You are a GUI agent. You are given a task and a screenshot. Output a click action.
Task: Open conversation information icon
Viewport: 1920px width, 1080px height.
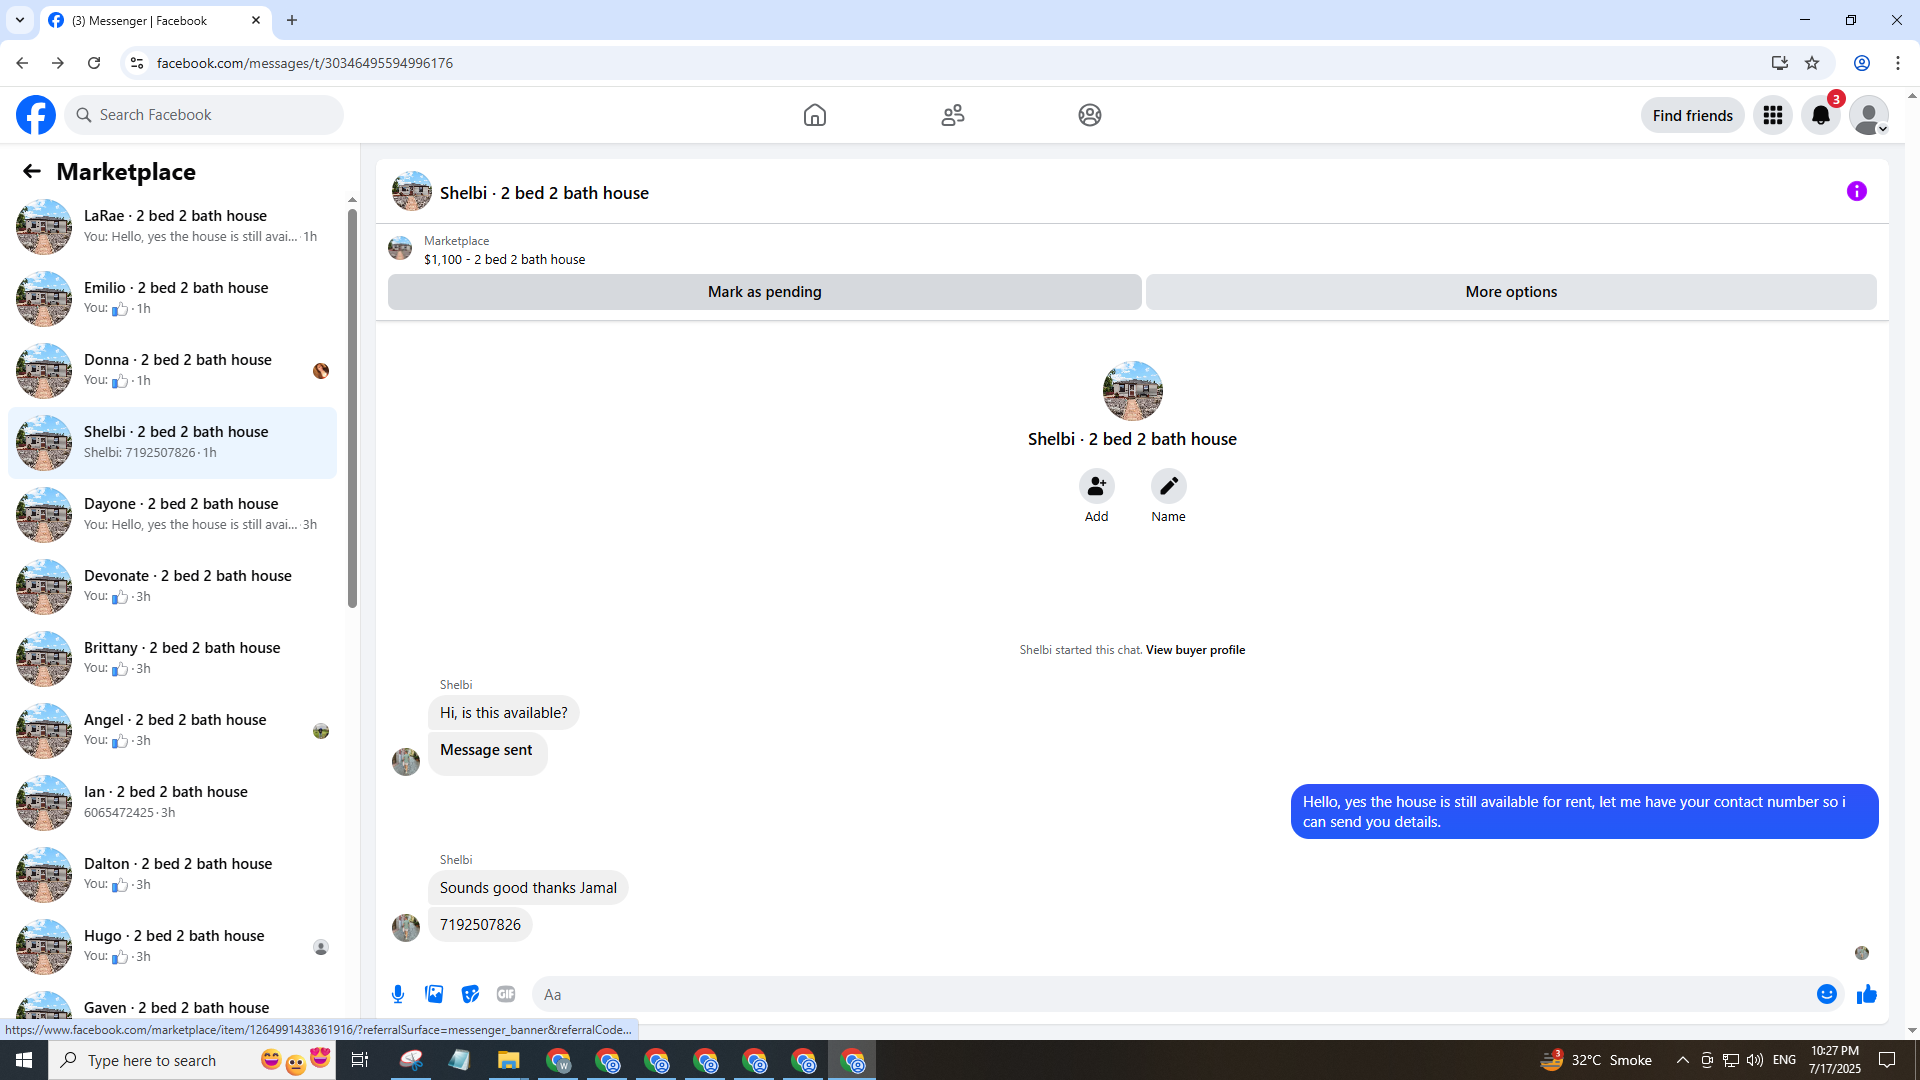(1857, 191)
